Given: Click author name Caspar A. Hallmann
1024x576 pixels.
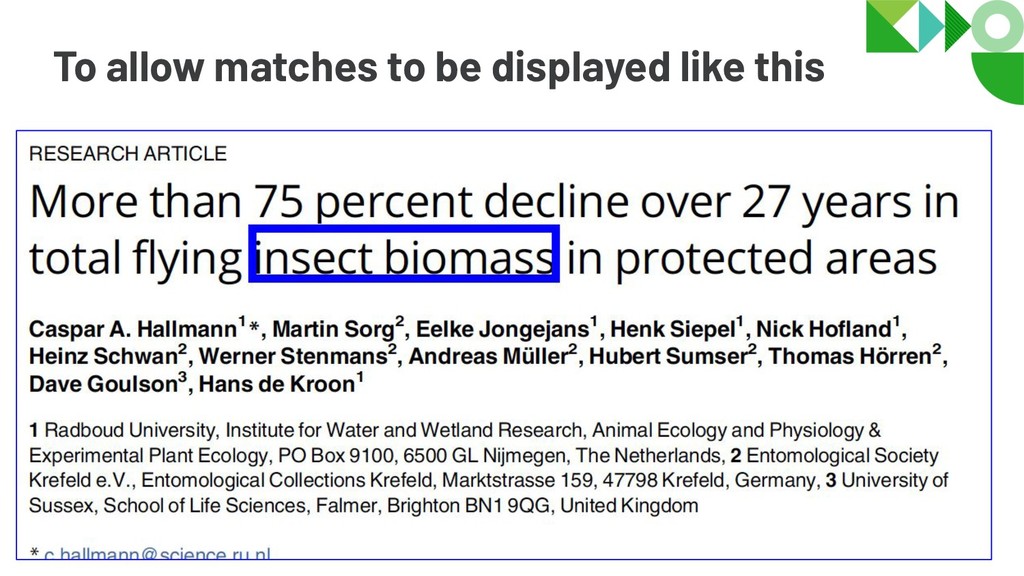Looking at the screenshot, I should pos(133,328).
